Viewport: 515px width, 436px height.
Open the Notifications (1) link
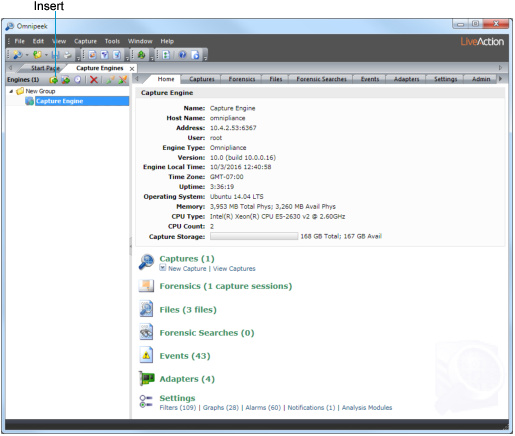click(311, 408)
